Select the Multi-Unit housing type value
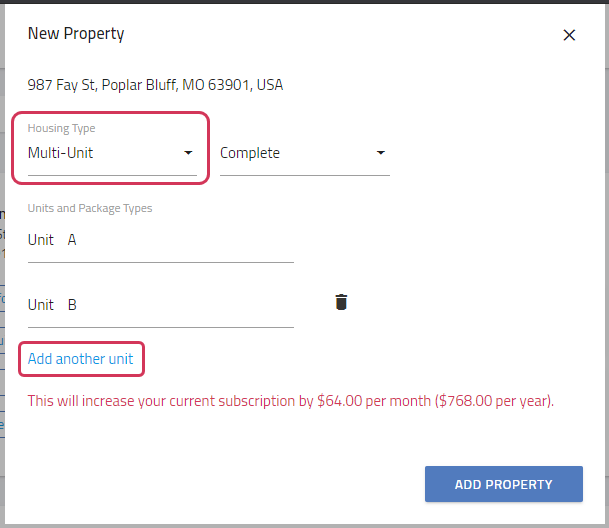 [x=60, y=153]
